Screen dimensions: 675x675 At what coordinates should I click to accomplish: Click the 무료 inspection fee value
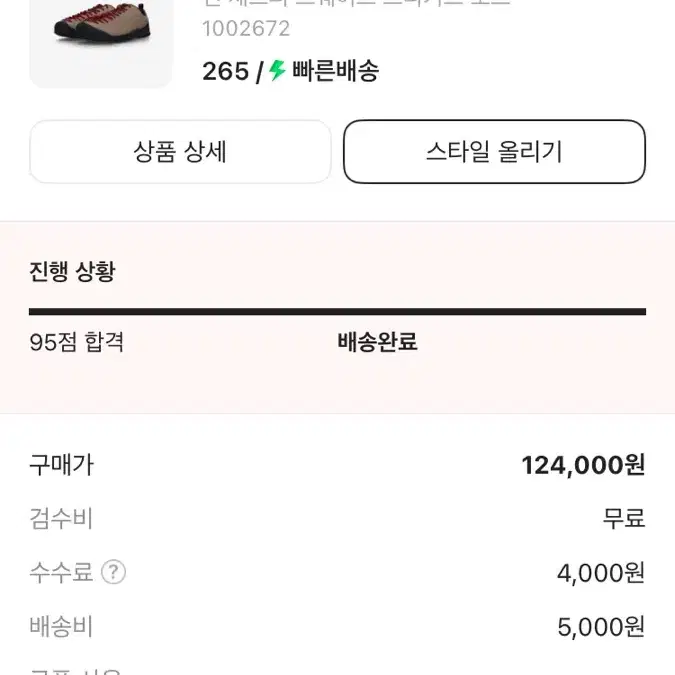click(x=624, y=518)
